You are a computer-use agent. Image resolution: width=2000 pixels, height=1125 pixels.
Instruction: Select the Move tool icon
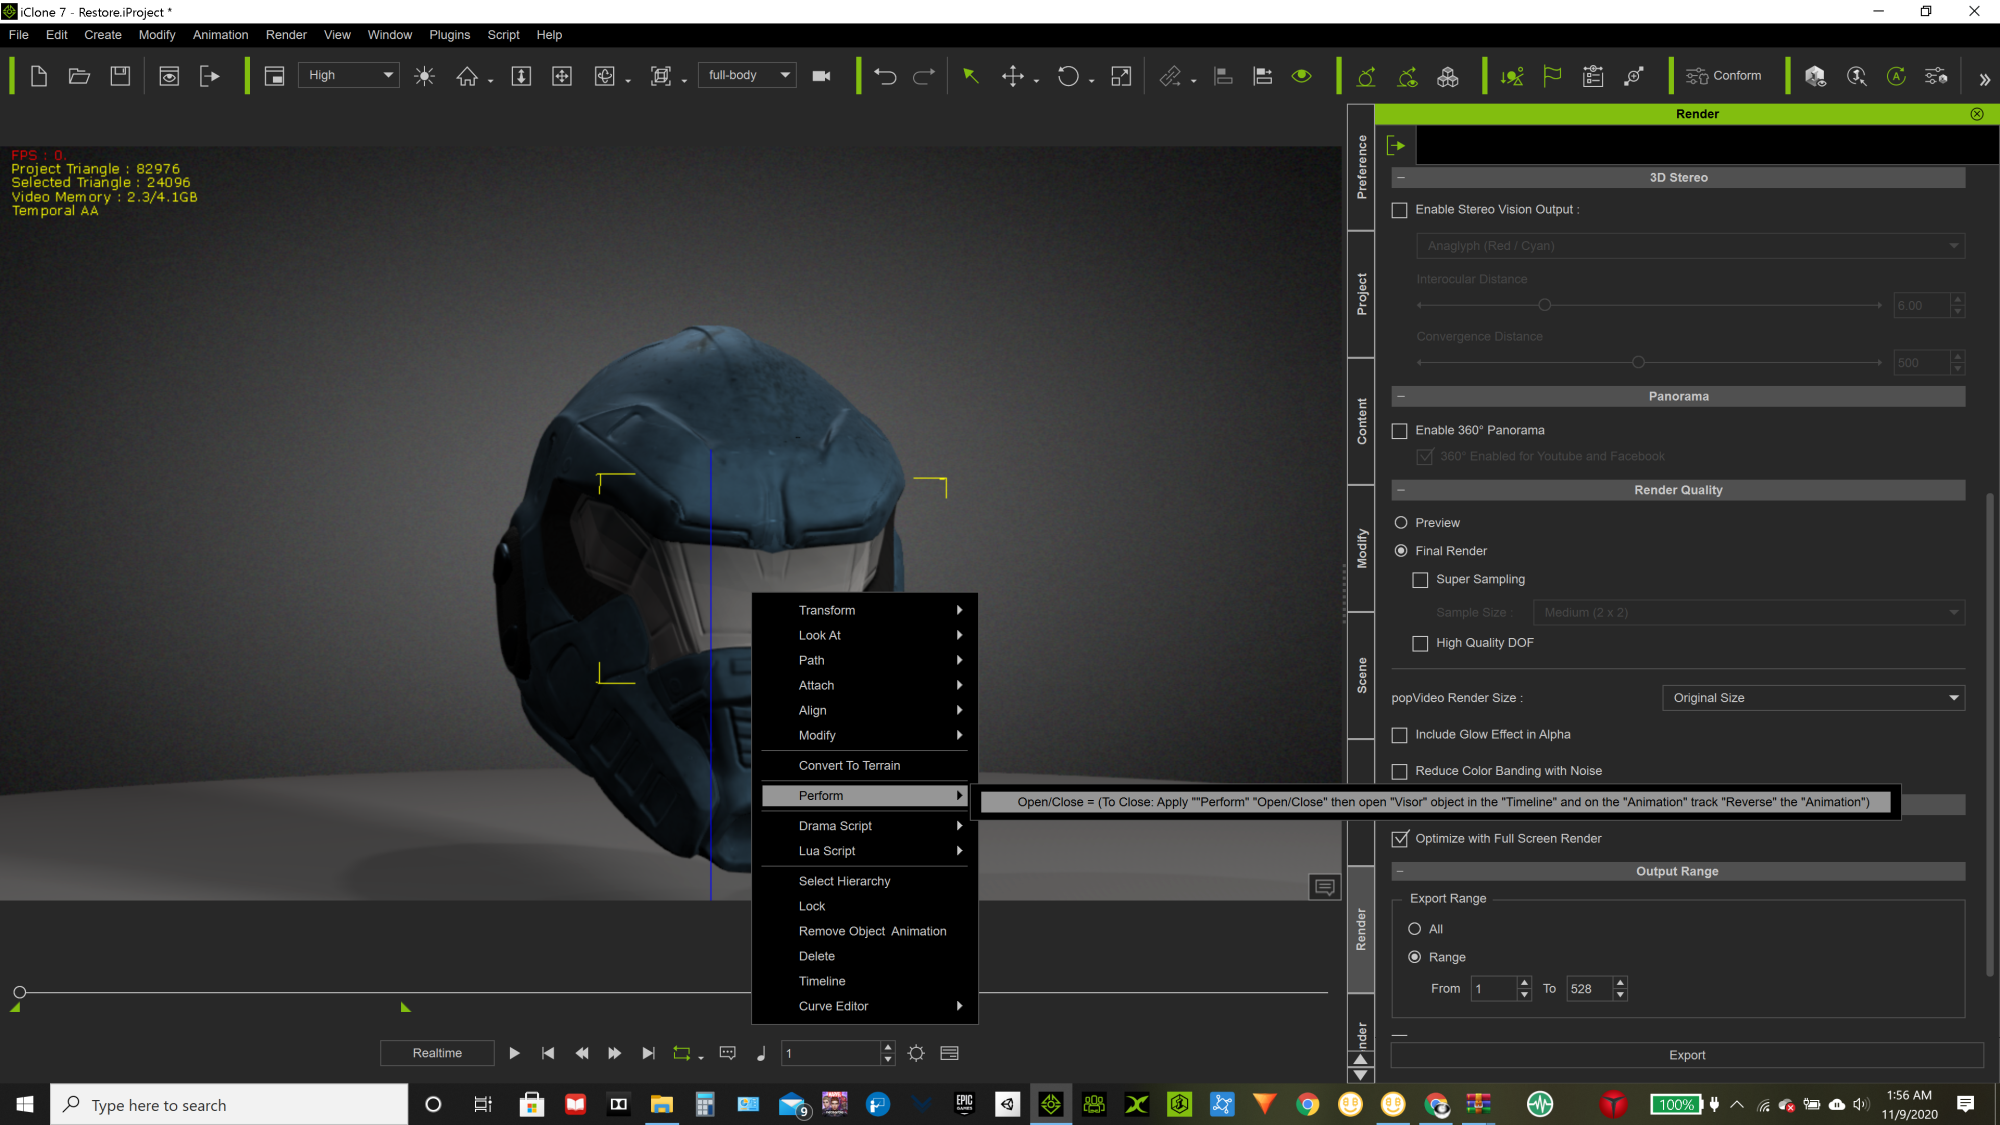pos(1012,76)
